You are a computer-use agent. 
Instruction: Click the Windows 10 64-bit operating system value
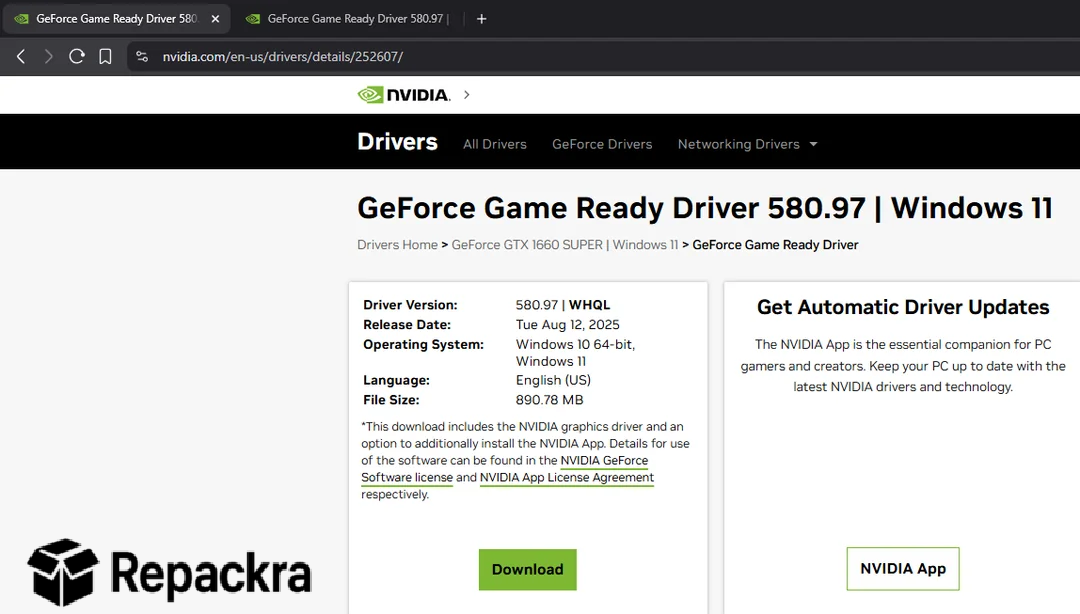[x=575, y=352]
